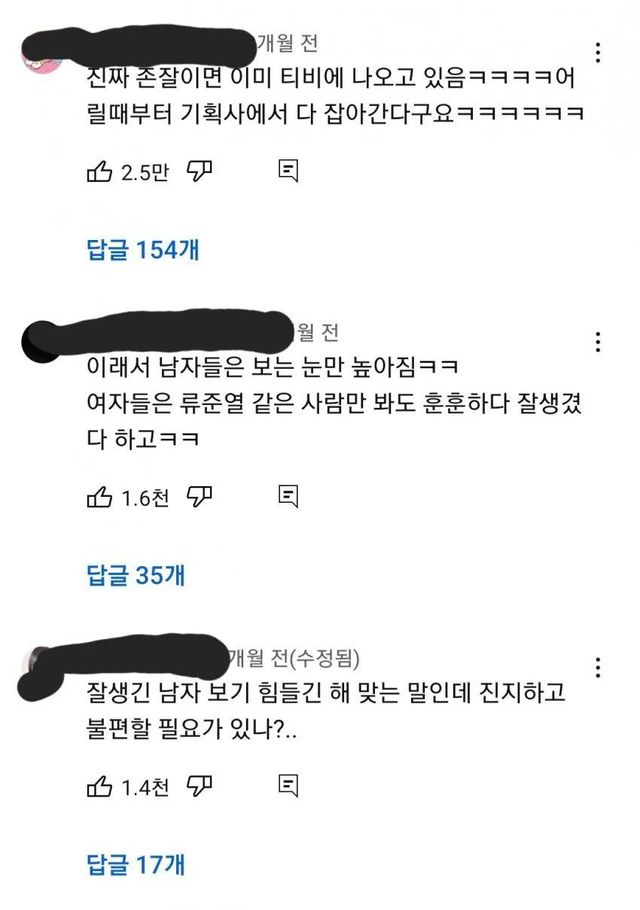Expand the 답글 17개 replies
This screenshot has height=910, width=640.
(136, 865)
